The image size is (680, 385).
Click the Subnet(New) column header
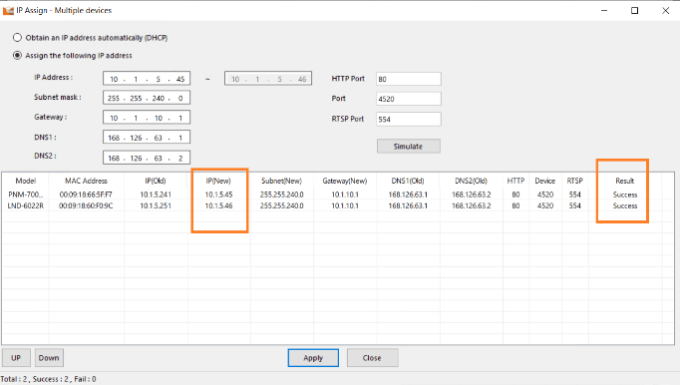(x=281, y=181)
